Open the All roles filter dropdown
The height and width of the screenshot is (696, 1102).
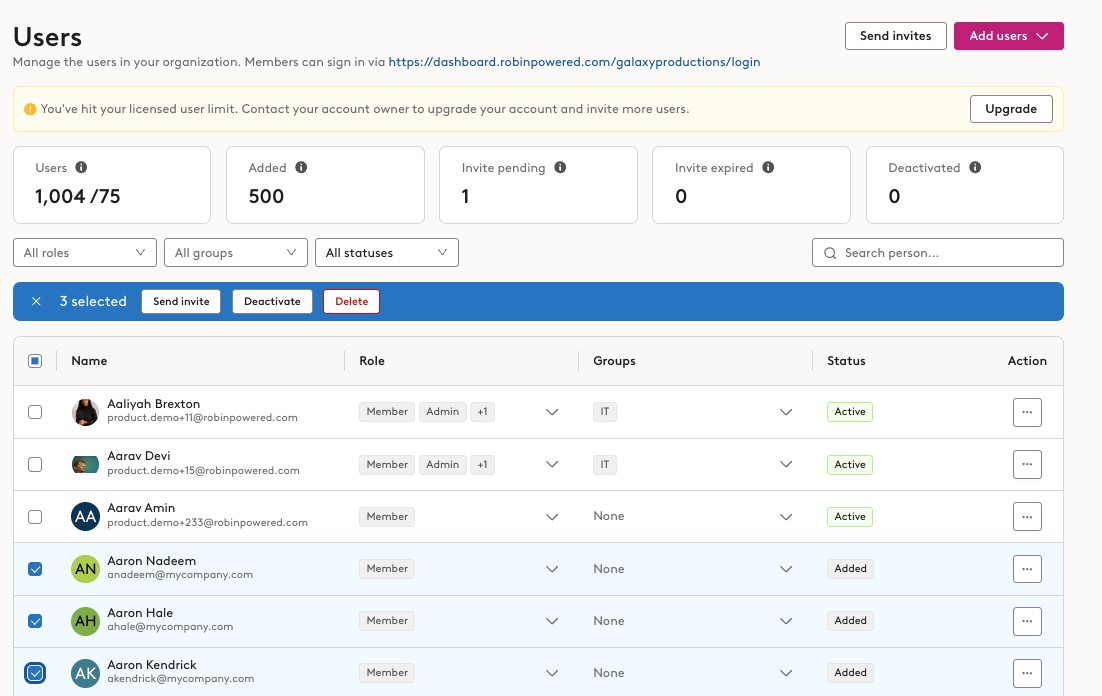[84, 252]
